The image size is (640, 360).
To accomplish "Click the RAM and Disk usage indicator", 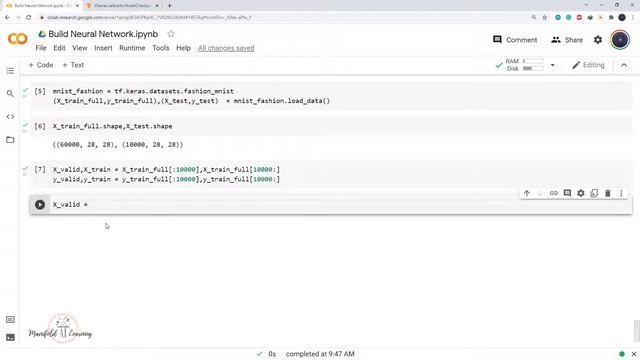I will point(524,65).
